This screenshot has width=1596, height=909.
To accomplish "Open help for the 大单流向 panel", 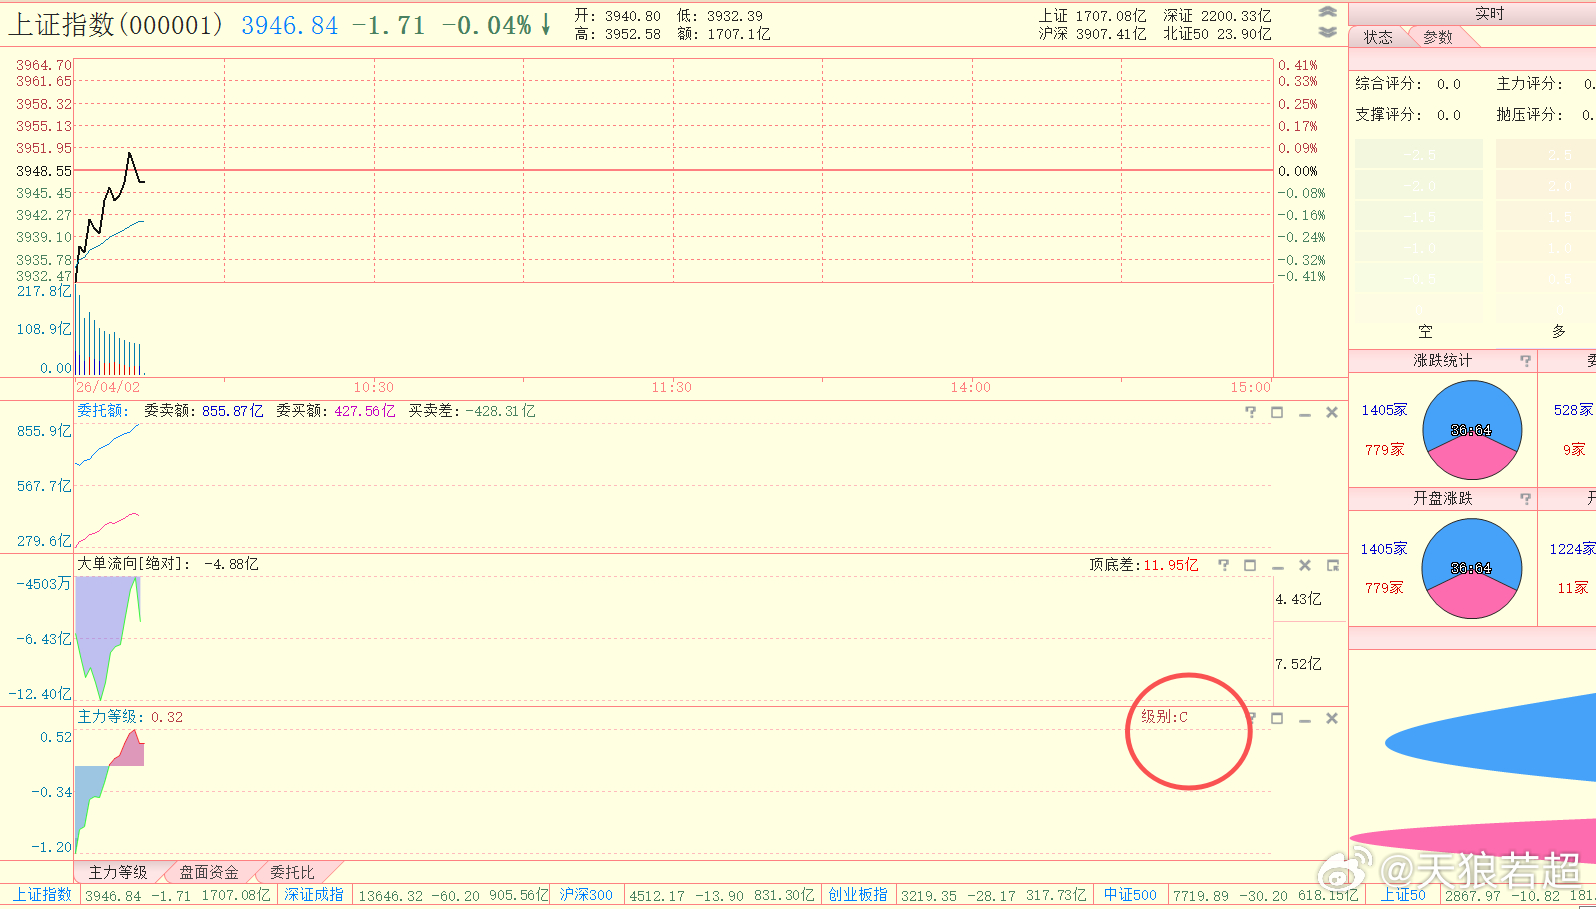I will point(1223,565).
